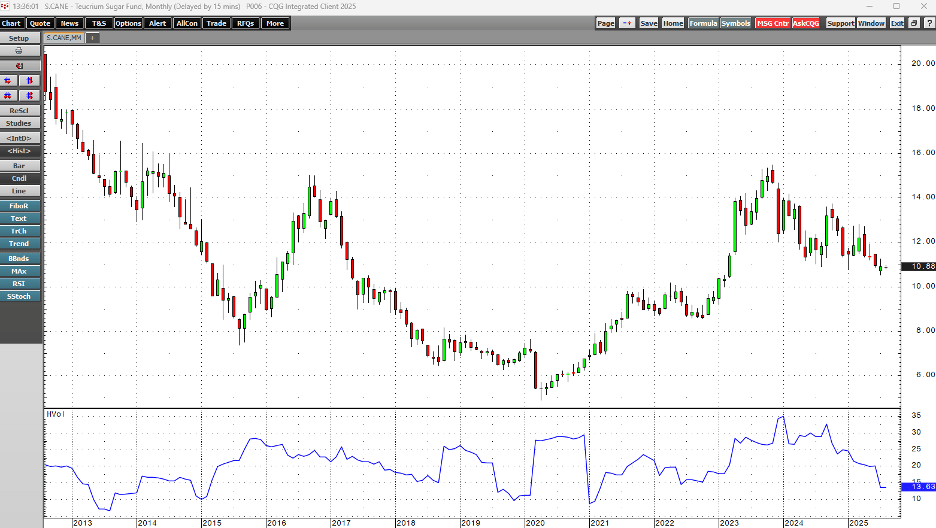Image resolution: width=936 pixels, height=528 pixels.
Task: Open the Setup menu
Action: [19, 38]
